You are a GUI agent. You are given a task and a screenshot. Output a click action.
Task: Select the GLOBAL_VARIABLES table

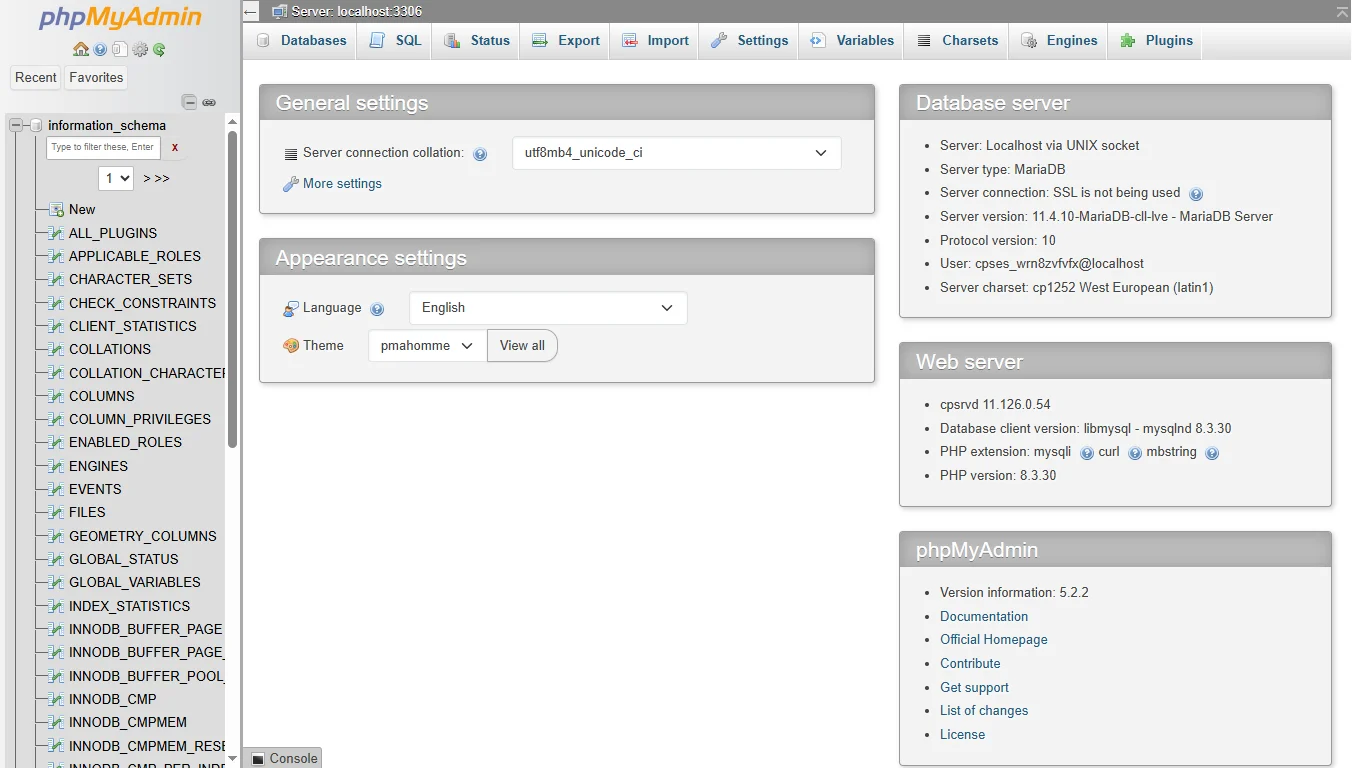tap(134, 582)
